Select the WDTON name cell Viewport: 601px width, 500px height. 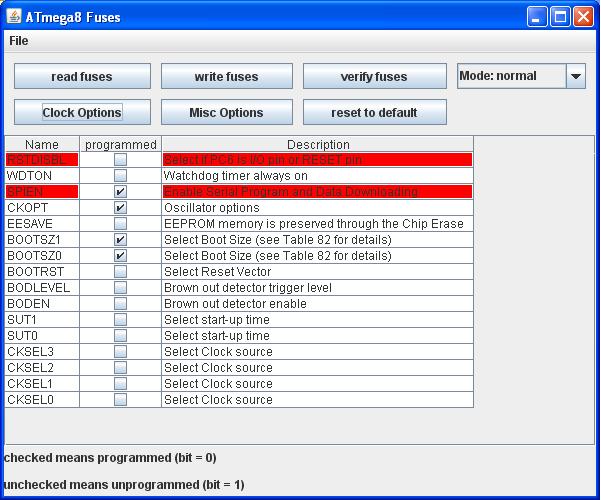click(x=42, y=176)
